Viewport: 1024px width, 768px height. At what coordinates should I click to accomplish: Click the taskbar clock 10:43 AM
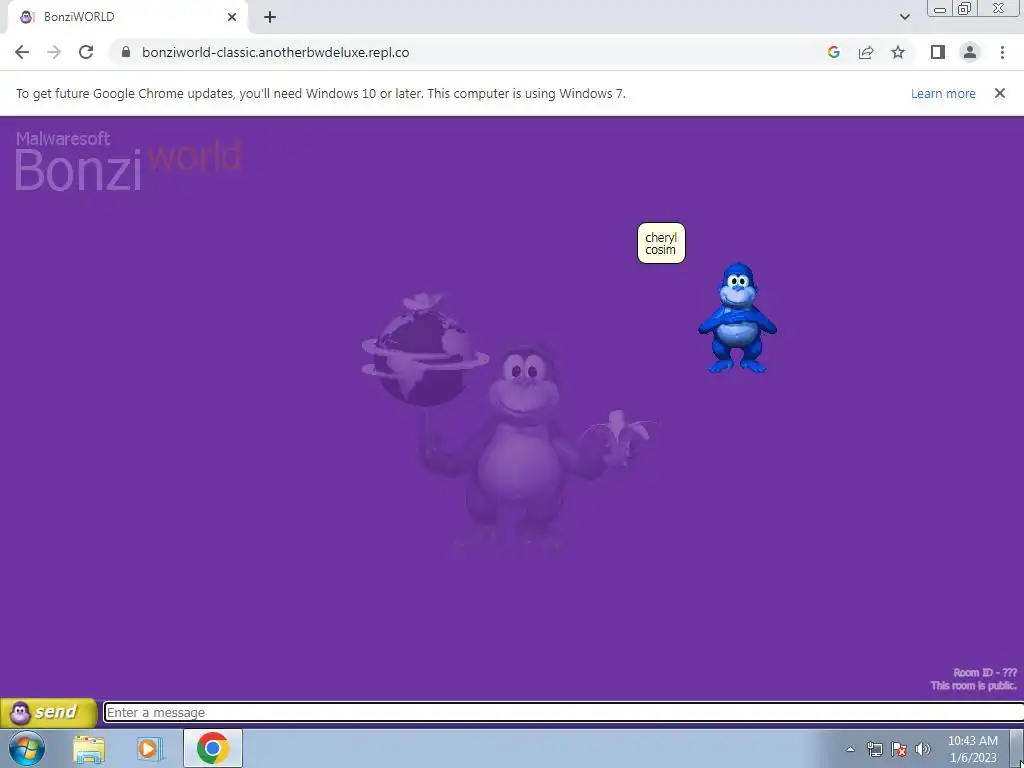click(x=973, y=741)
